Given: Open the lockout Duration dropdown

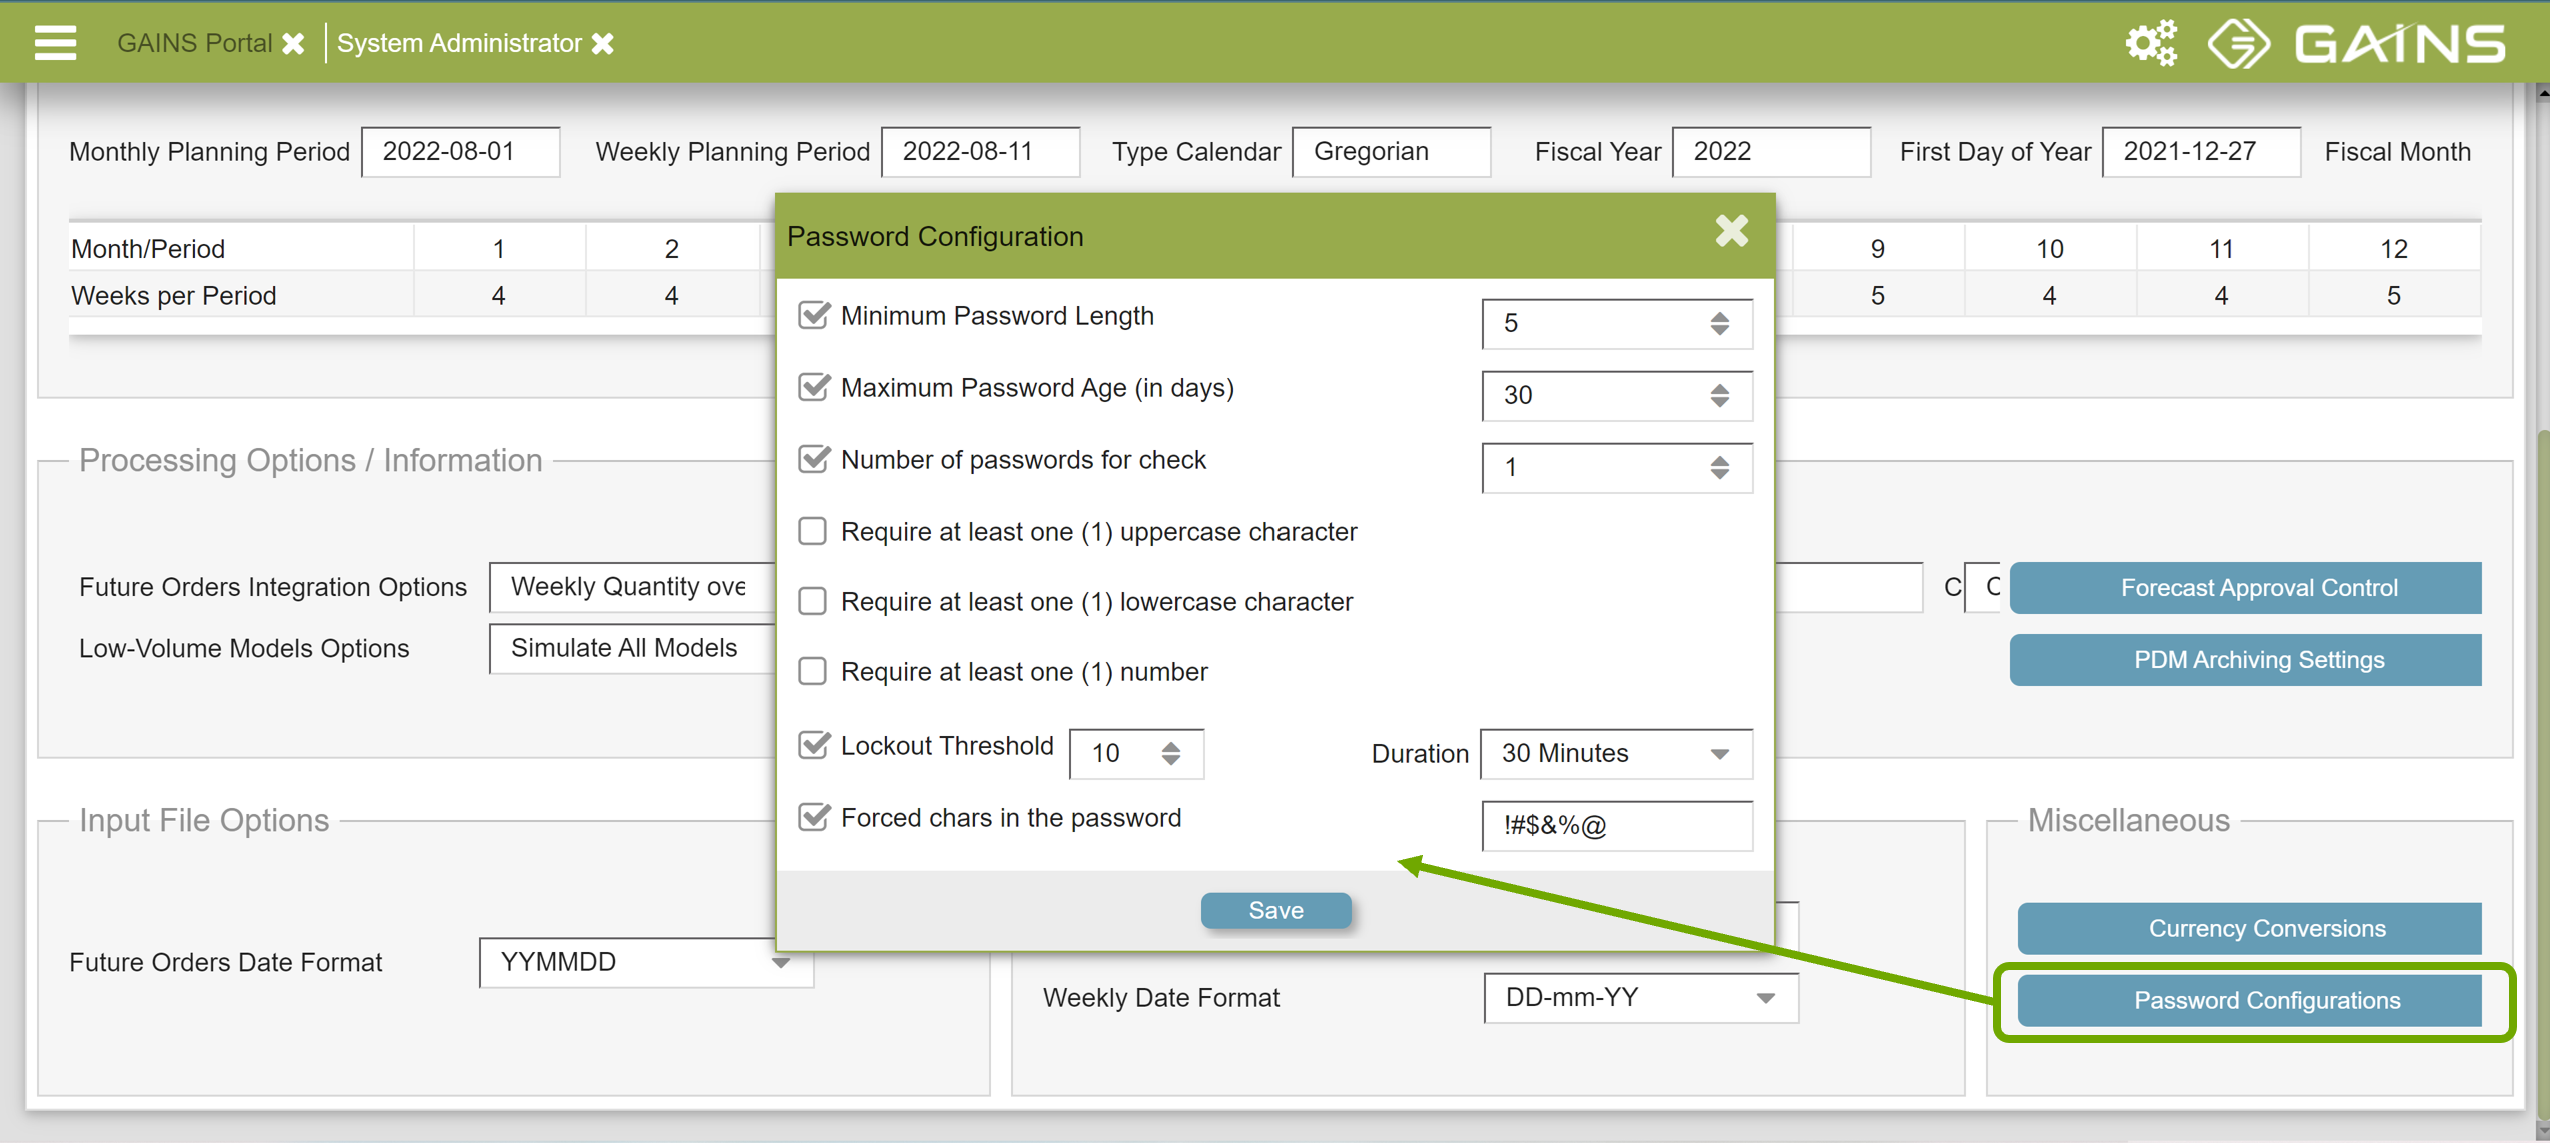Looking at the screenshot, I should (1615, 753).
